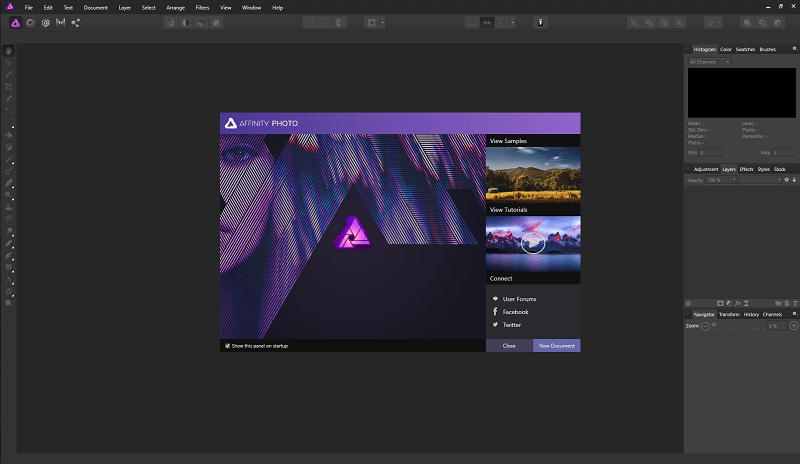Switch to the Swatches tab

pos(745,50)
